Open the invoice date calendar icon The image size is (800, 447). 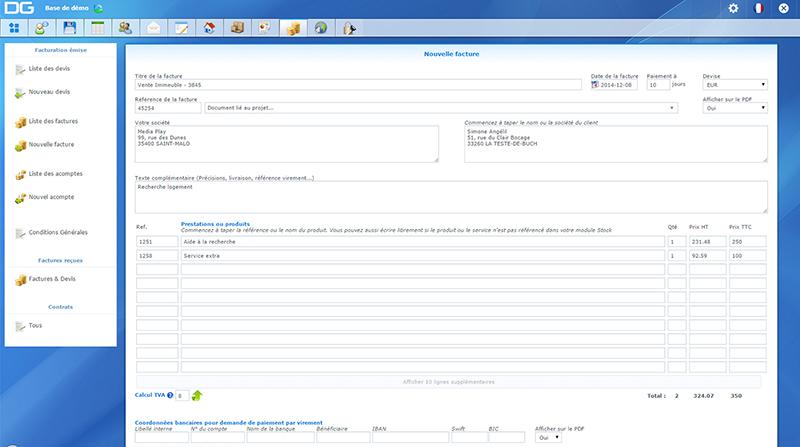point(595,85)
